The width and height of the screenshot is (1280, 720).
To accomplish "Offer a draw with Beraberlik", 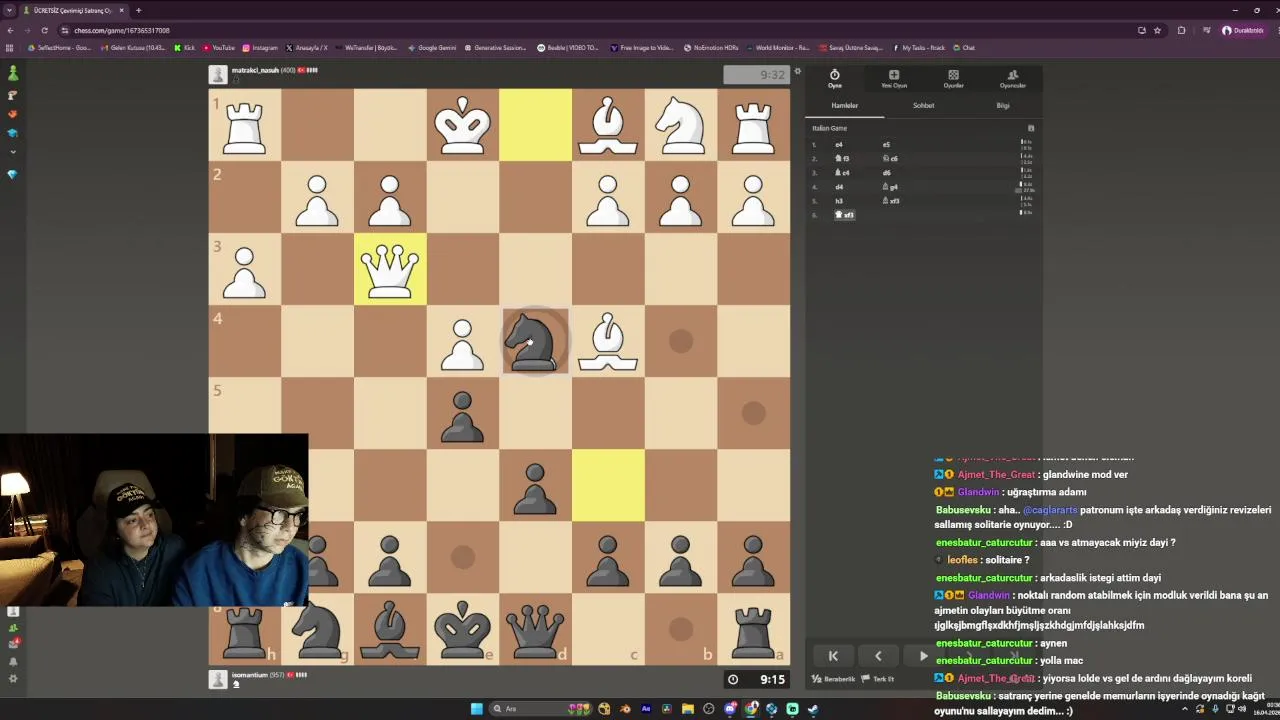I will 834,679.
